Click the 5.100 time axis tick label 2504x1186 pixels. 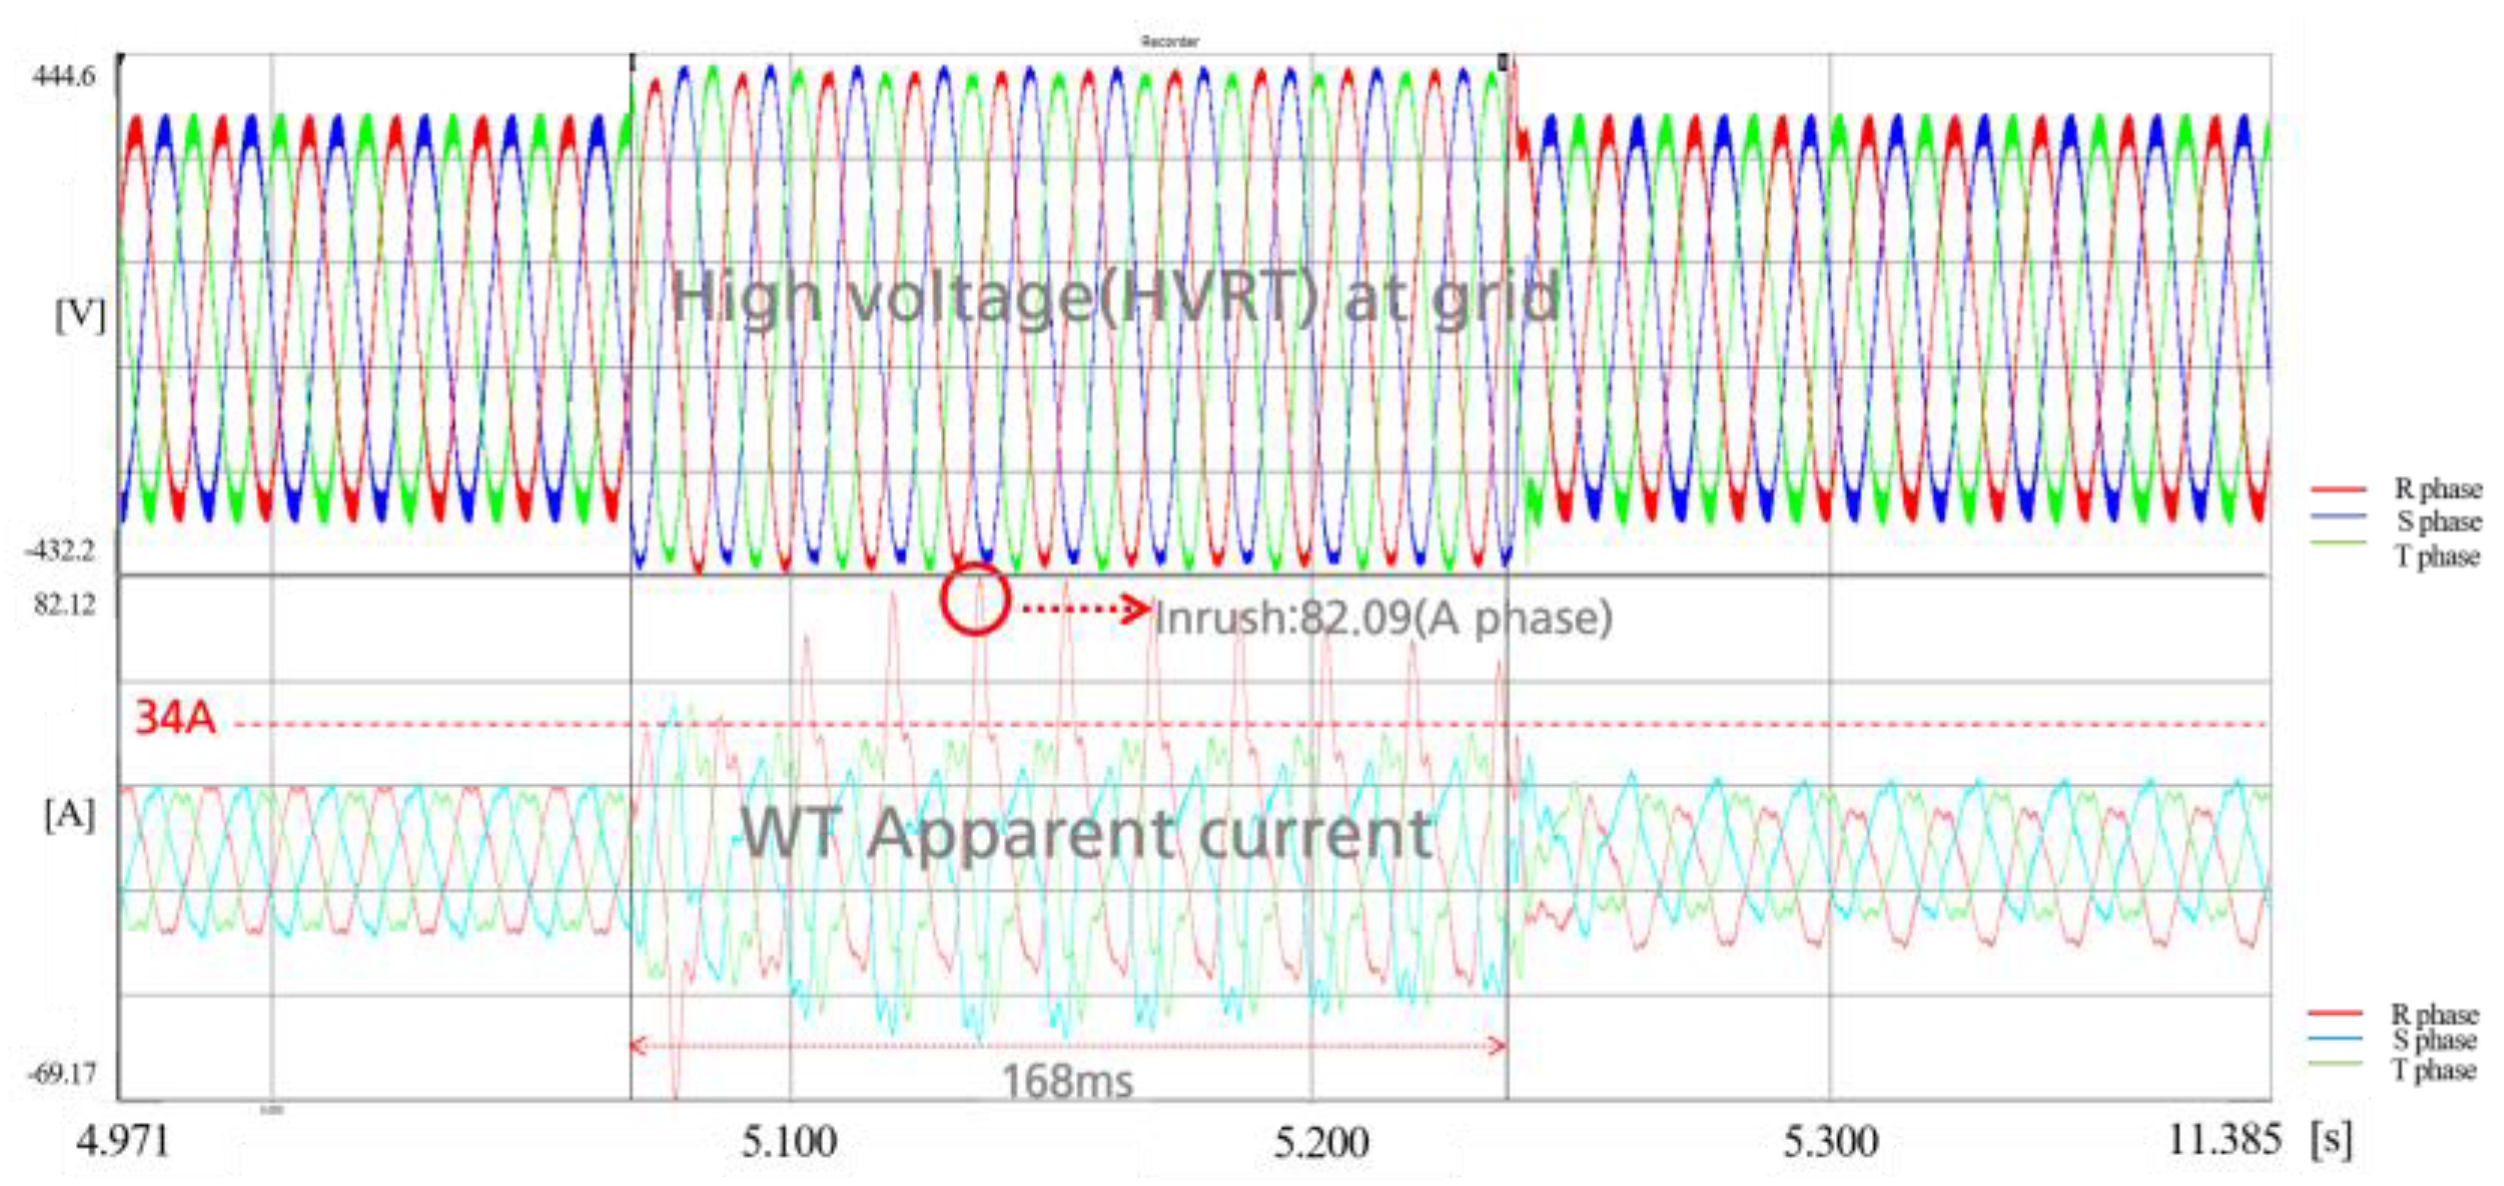click(789, 1142)
